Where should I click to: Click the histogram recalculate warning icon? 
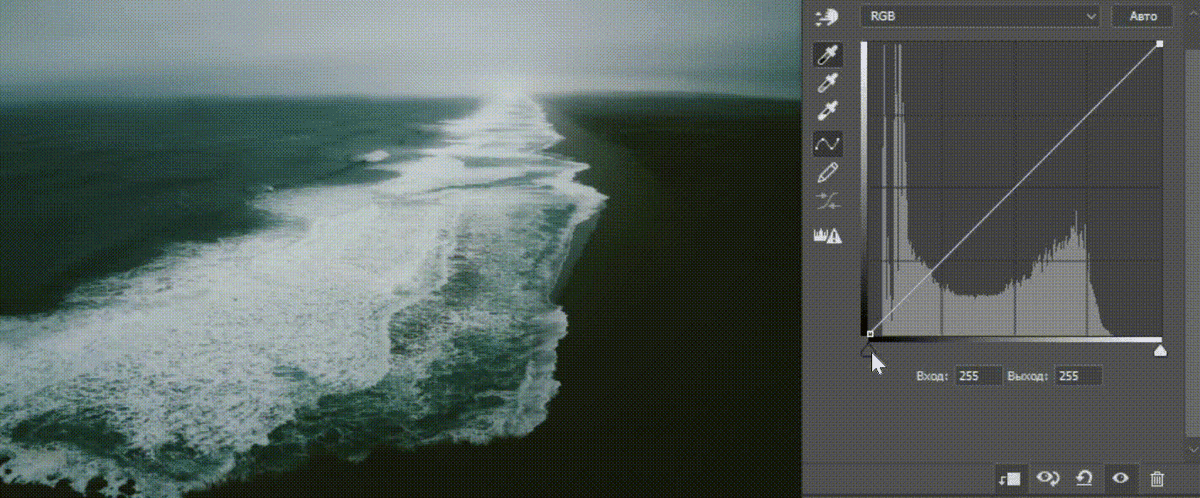coord(829,236)
